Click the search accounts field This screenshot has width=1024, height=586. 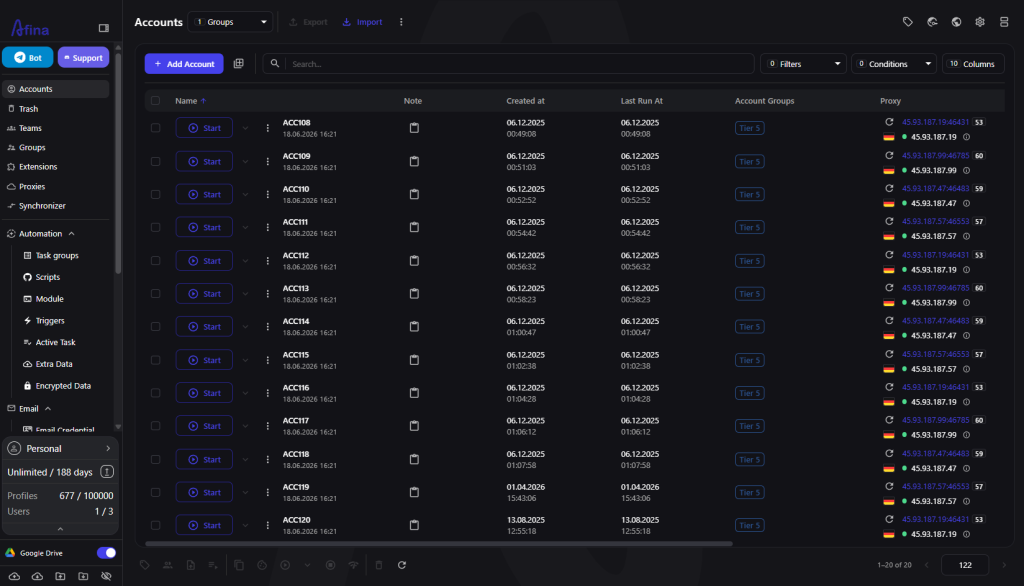pyautogui.click(x=508, y=63)
